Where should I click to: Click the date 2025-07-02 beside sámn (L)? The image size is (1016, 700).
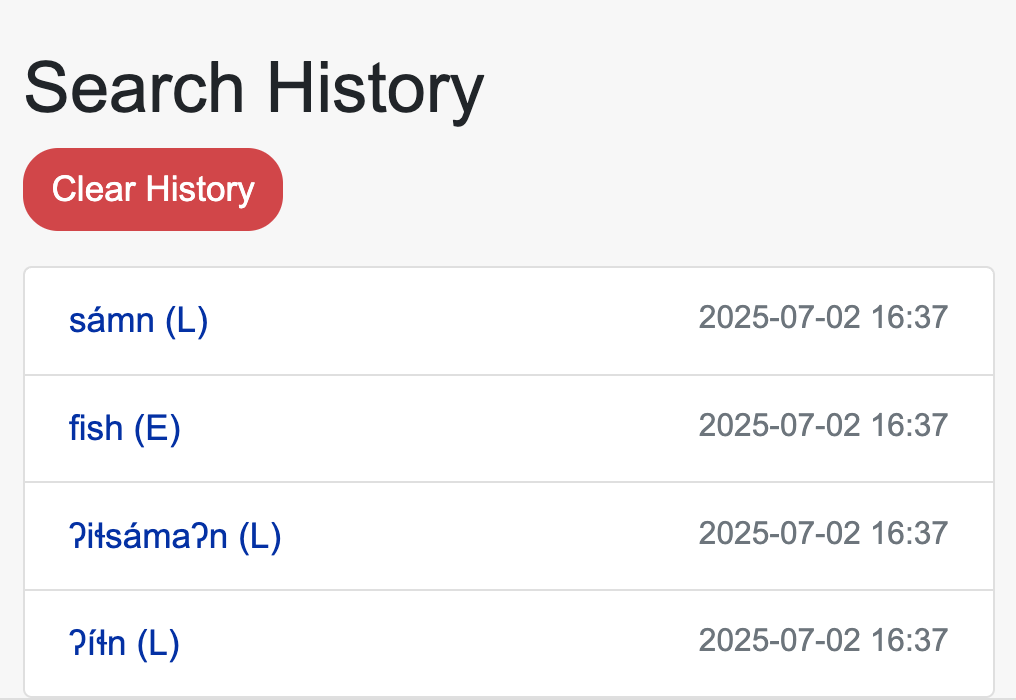pyautogui.click(x=779, y=318)
